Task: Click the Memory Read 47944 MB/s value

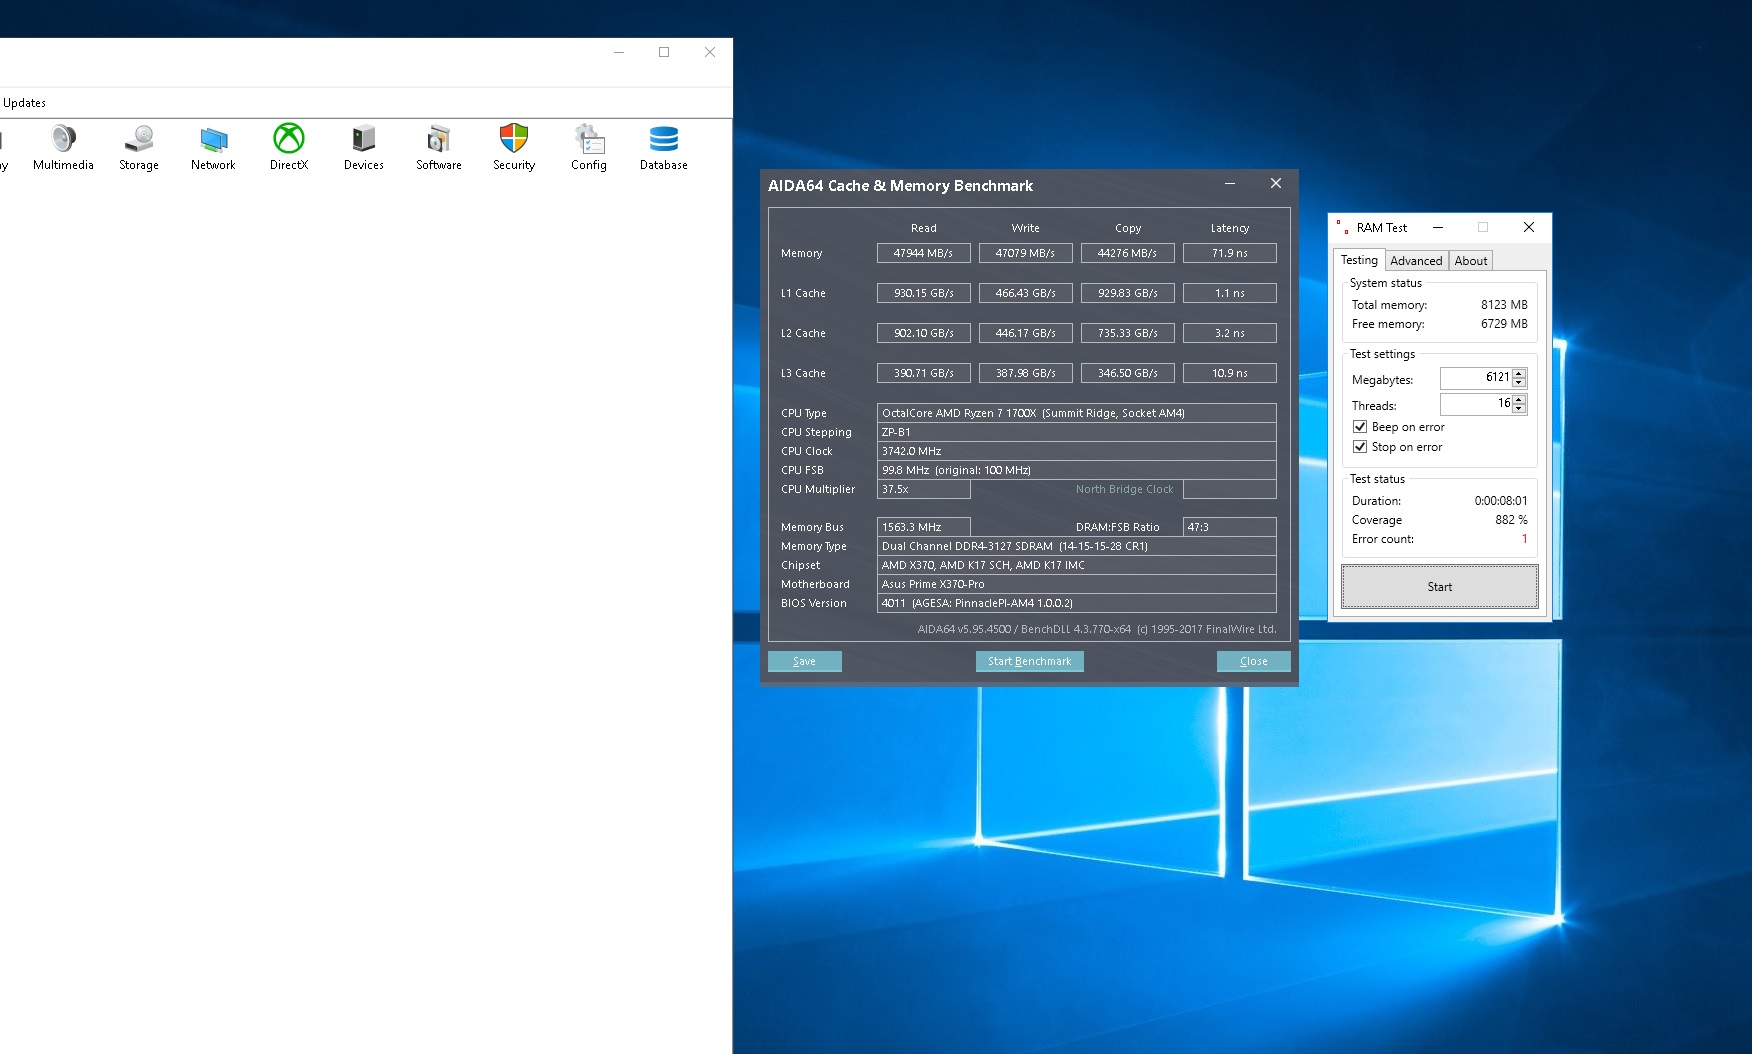Action: pos(924,253)
